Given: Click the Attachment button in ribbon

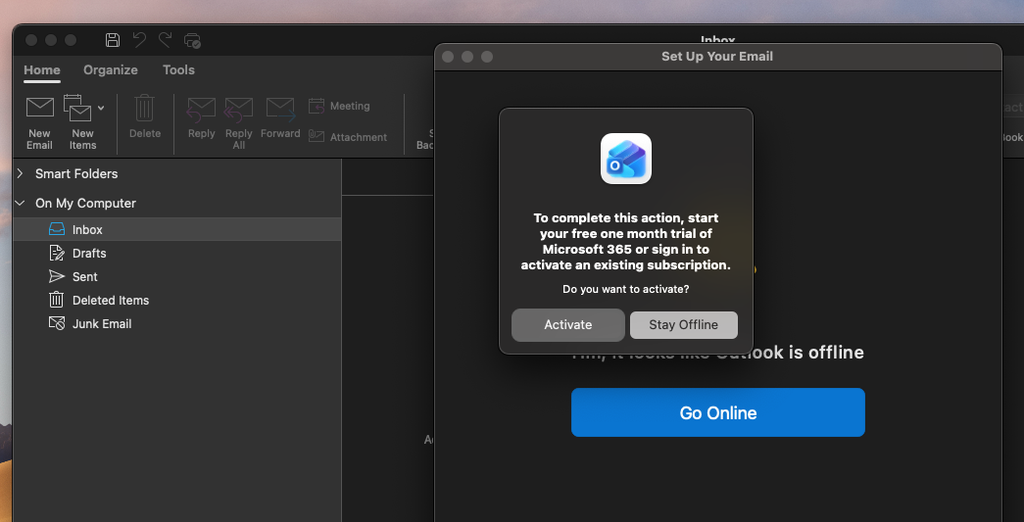Looking at the screenshot, I should (348, 137).
